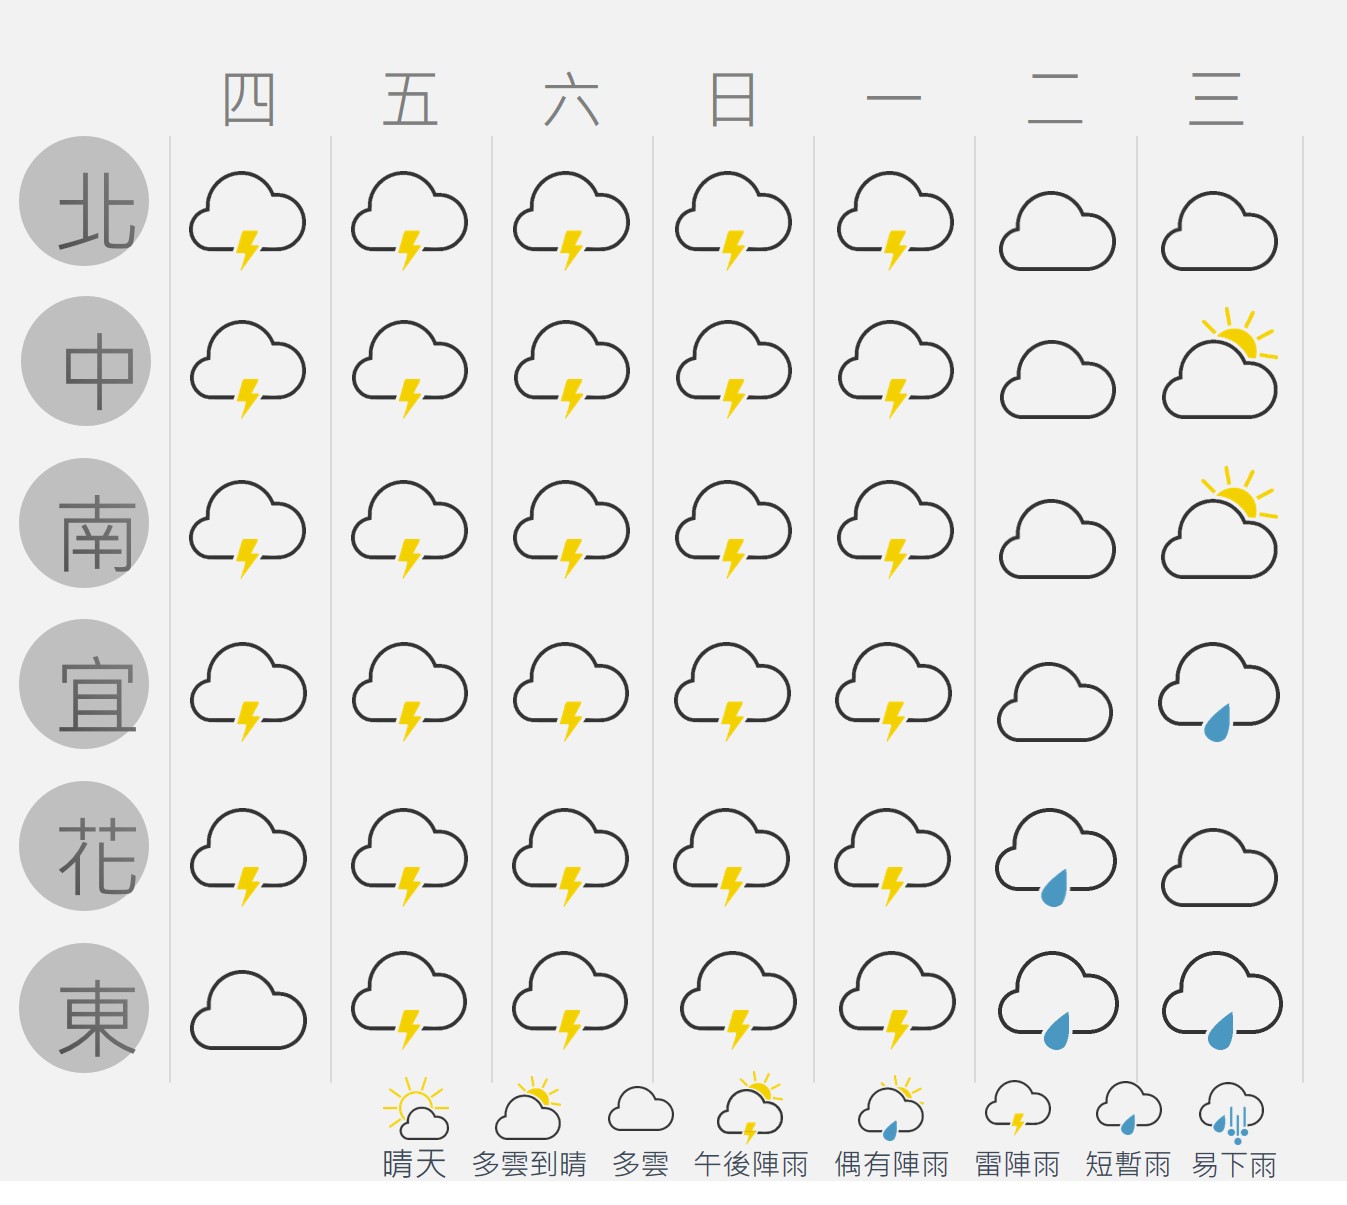Click the thunderstorm icon for 北 on 五
1347x1205 pixels.
[x=409, y=220]
